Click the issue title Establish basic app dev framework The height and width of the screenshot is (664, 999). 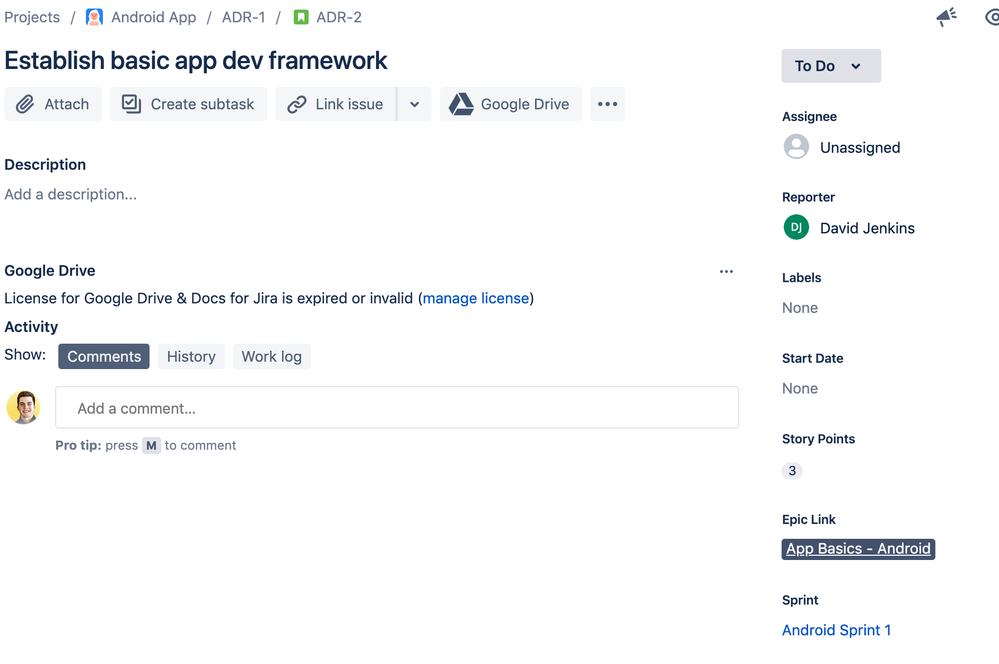(x=196, y=61)
